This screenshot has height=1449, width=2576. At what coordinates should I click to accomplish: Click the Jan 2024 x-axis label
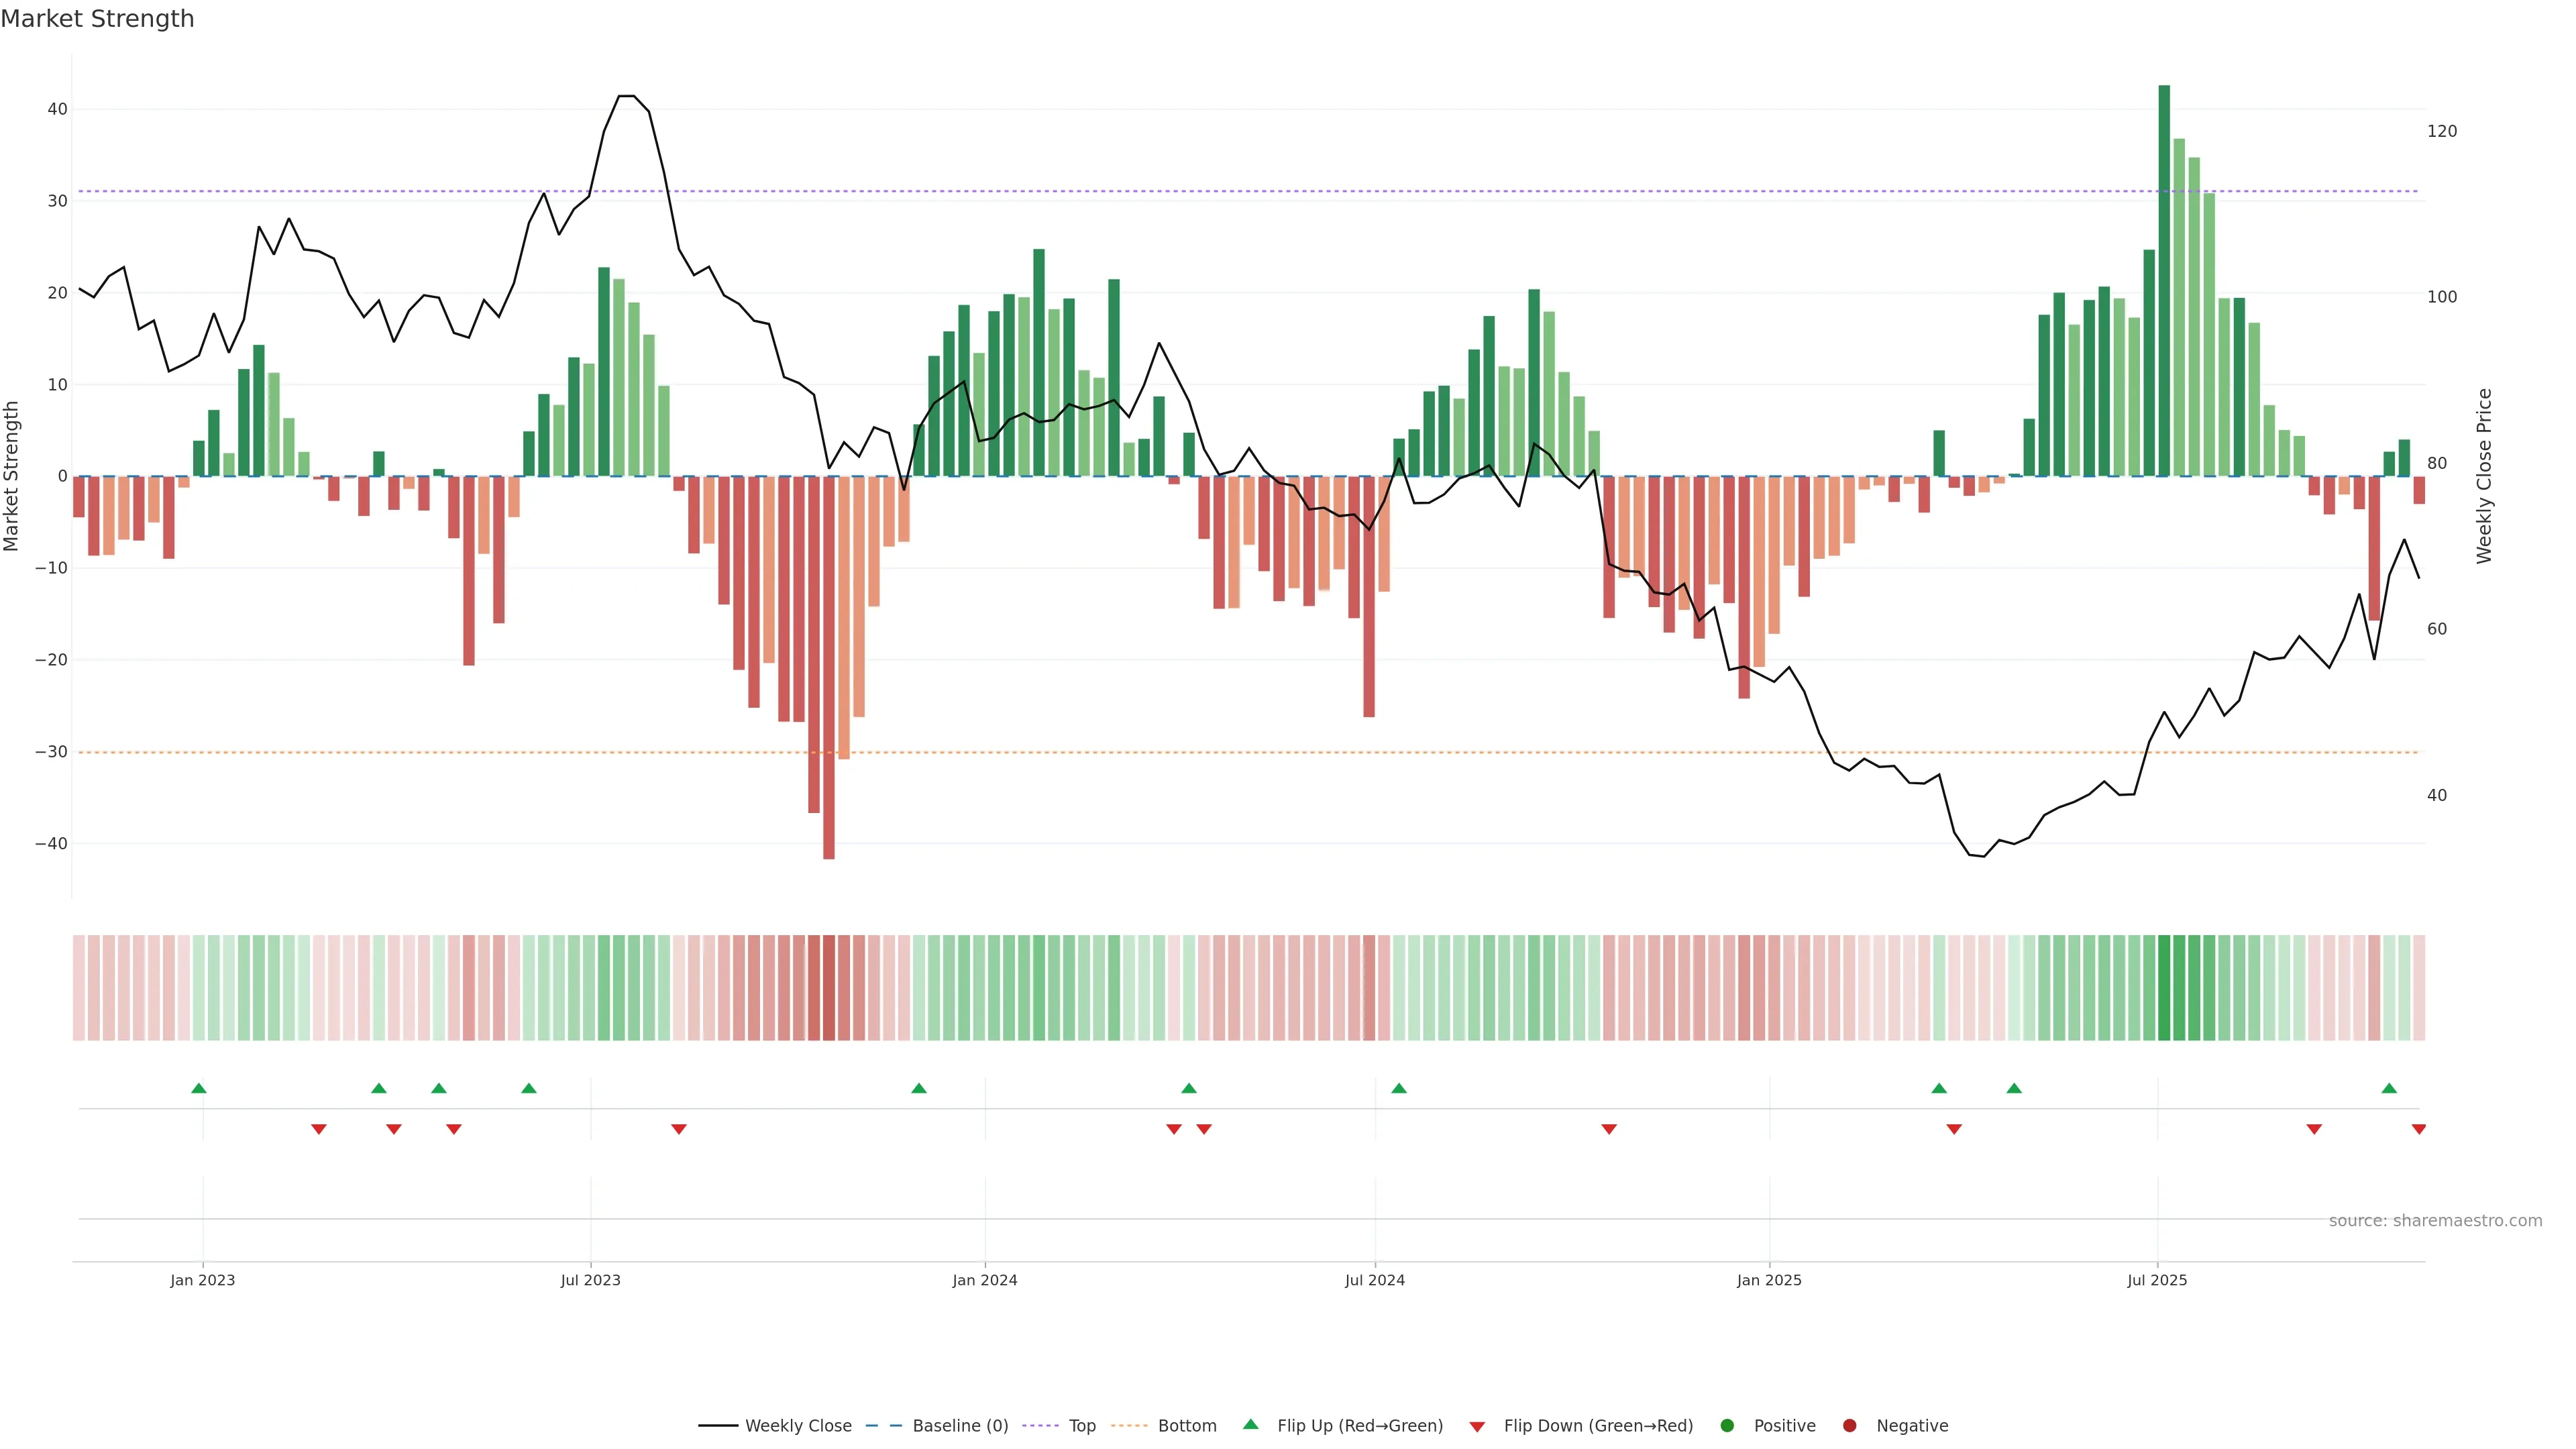pyautogui.click(x=985, y=1280)
